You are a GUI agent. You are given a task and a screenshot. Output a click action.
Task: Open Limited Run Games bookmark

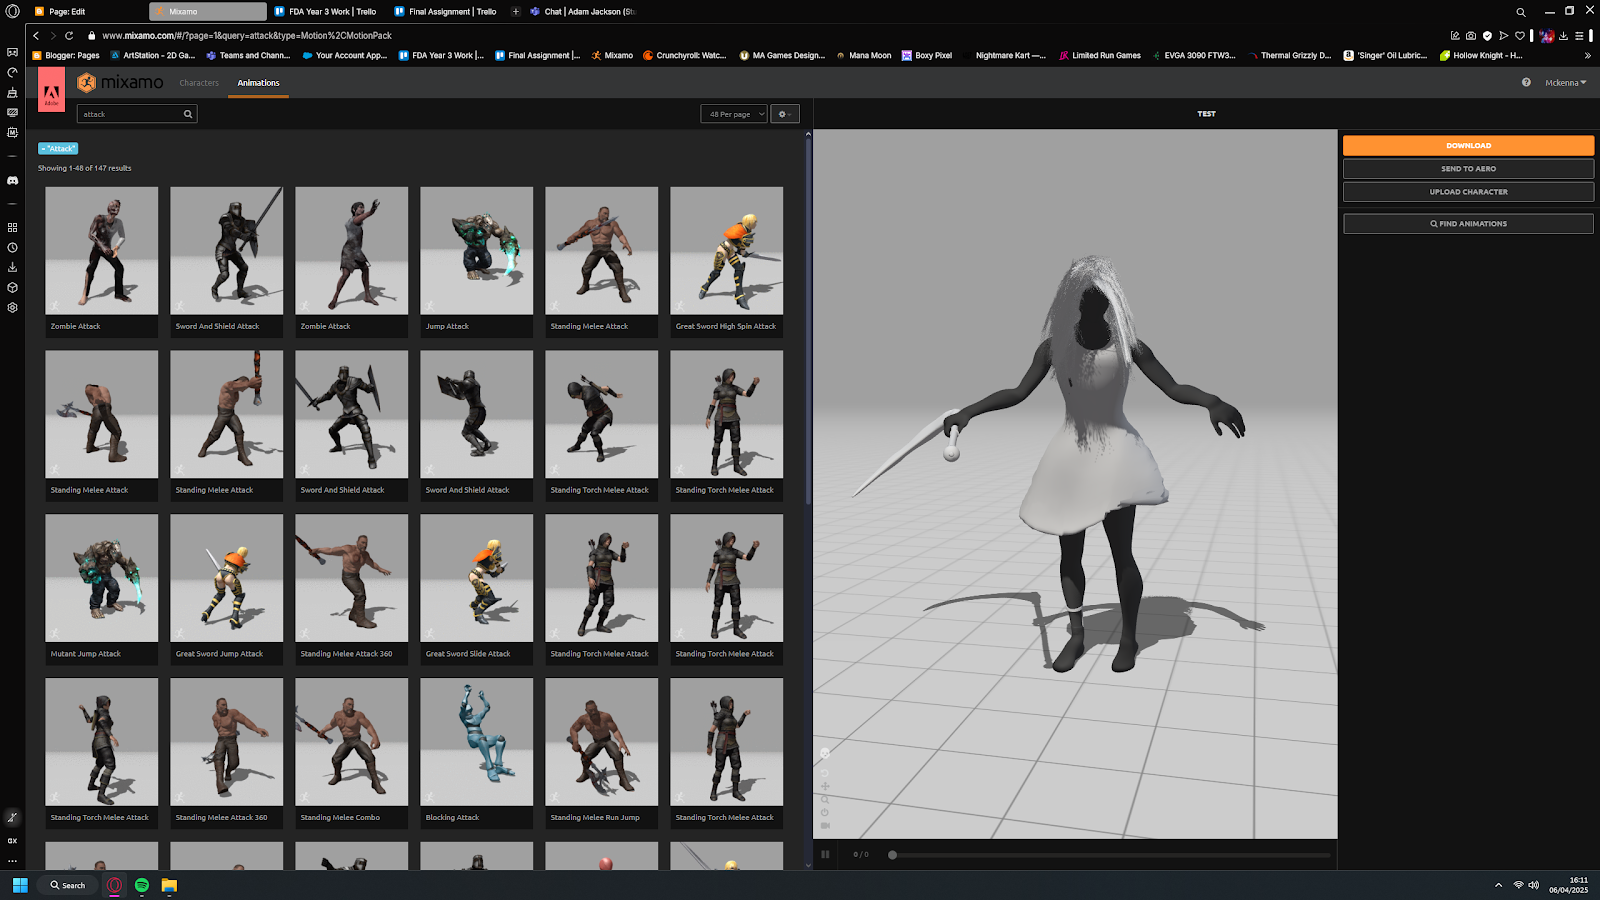coord(1100,56)
